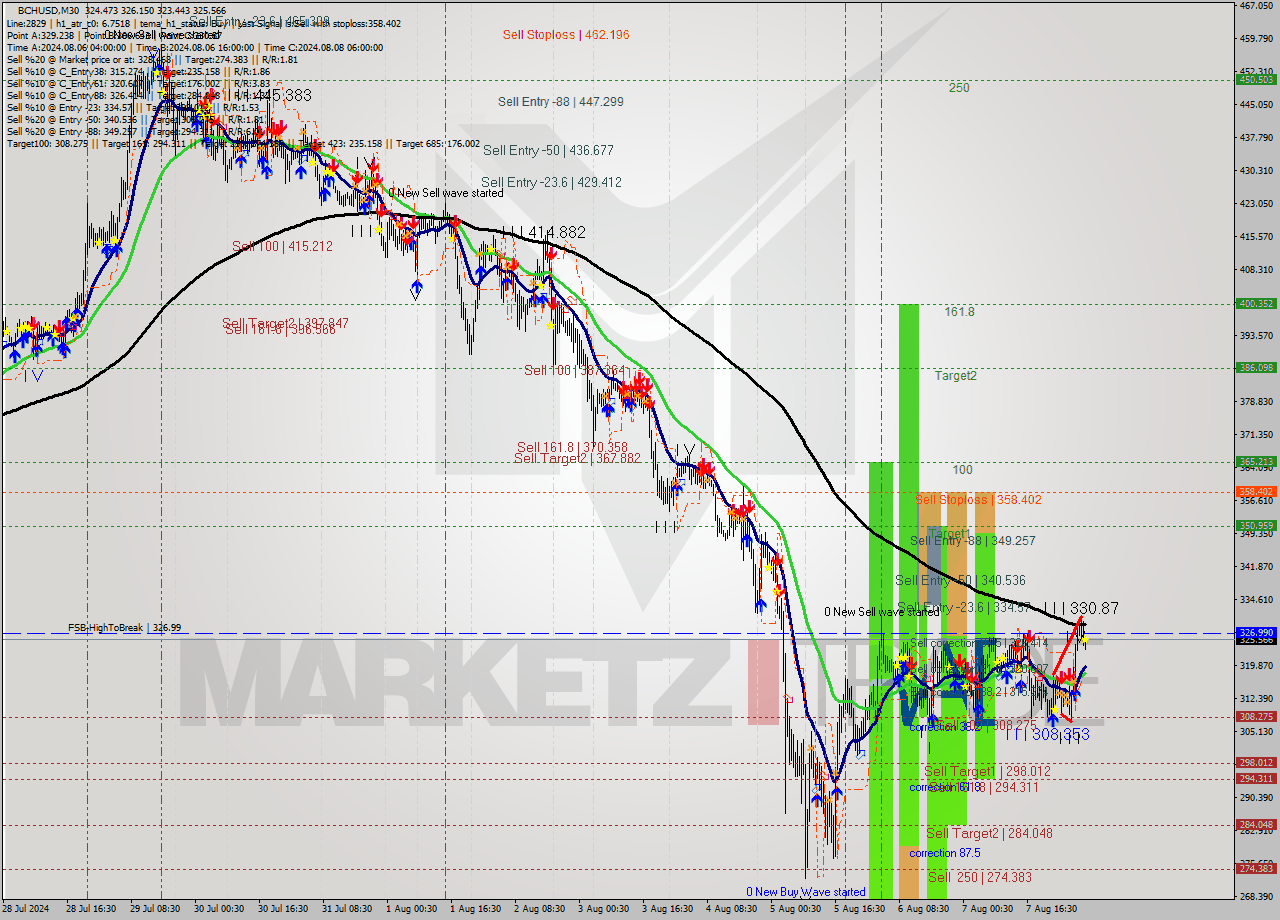Click the '1 Aug 00:30' time axis label
Image resolution: width=1280 pixels, height=920 pixels.
point(412,909)
